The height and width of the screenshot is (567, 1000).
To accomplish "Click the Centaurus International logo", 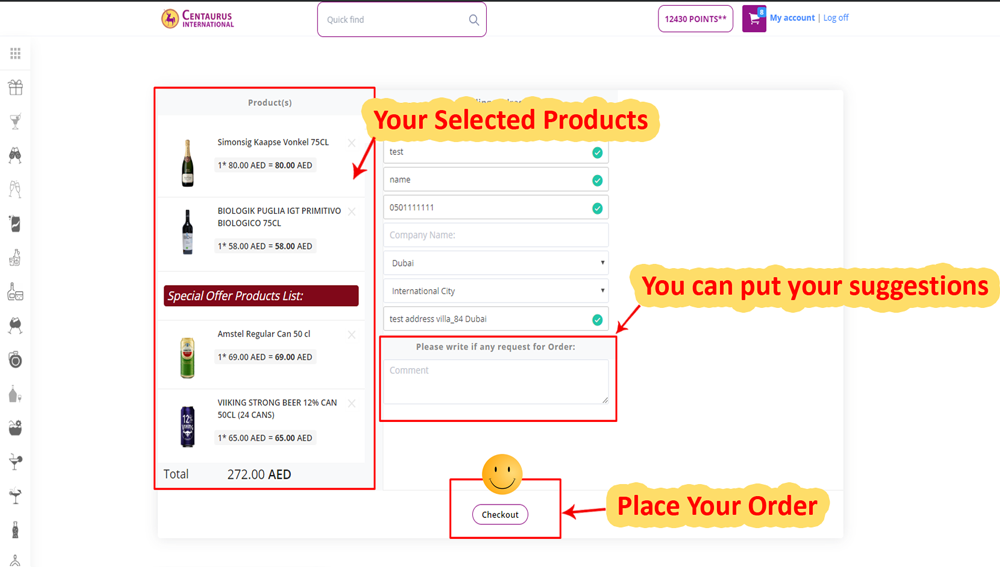I will [x=198, y=18].
